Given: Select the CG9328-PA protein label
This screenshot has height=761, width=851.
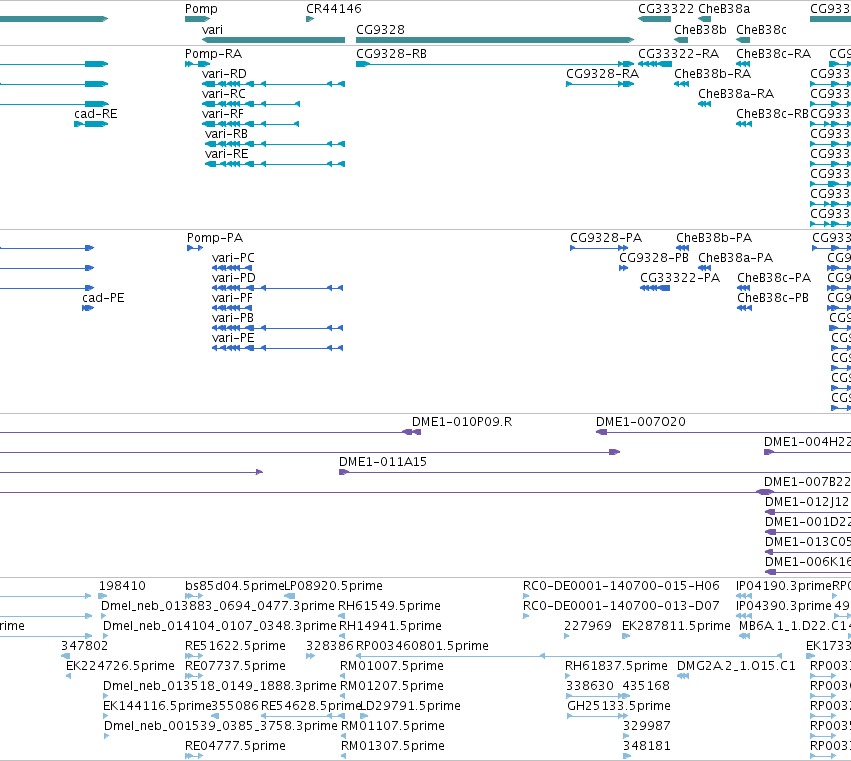Looking at the screenshot, I should tap(606, 238).
